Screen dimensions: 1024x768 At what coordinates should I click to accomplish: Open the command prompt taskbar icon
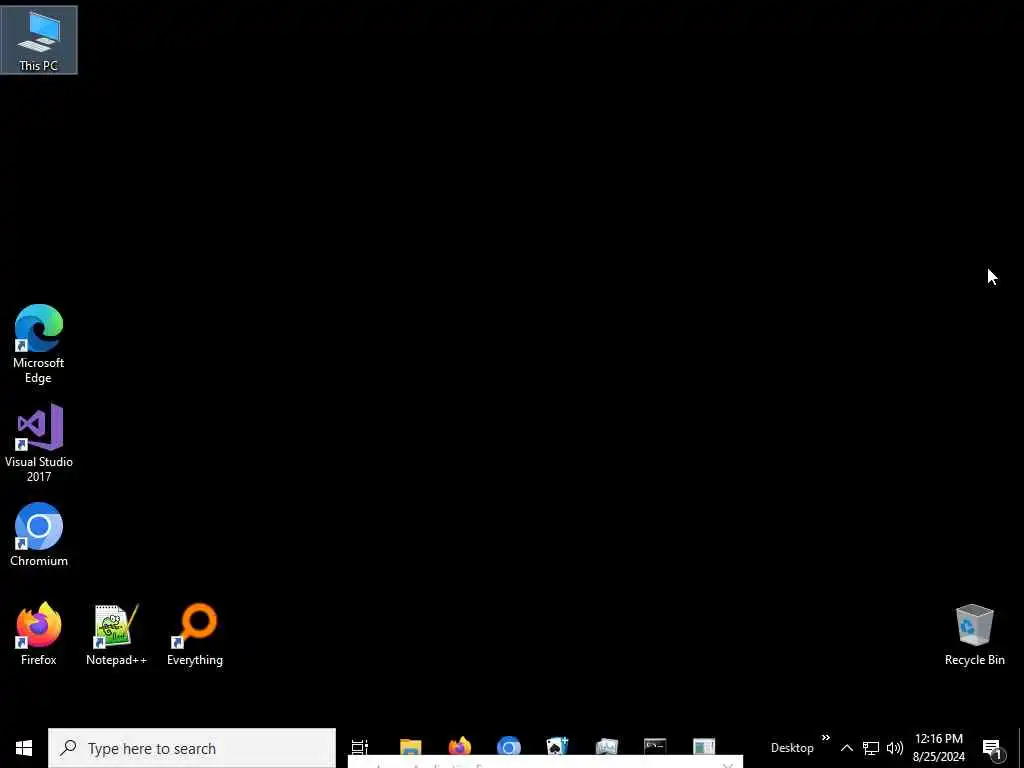(x=655, y=747)
